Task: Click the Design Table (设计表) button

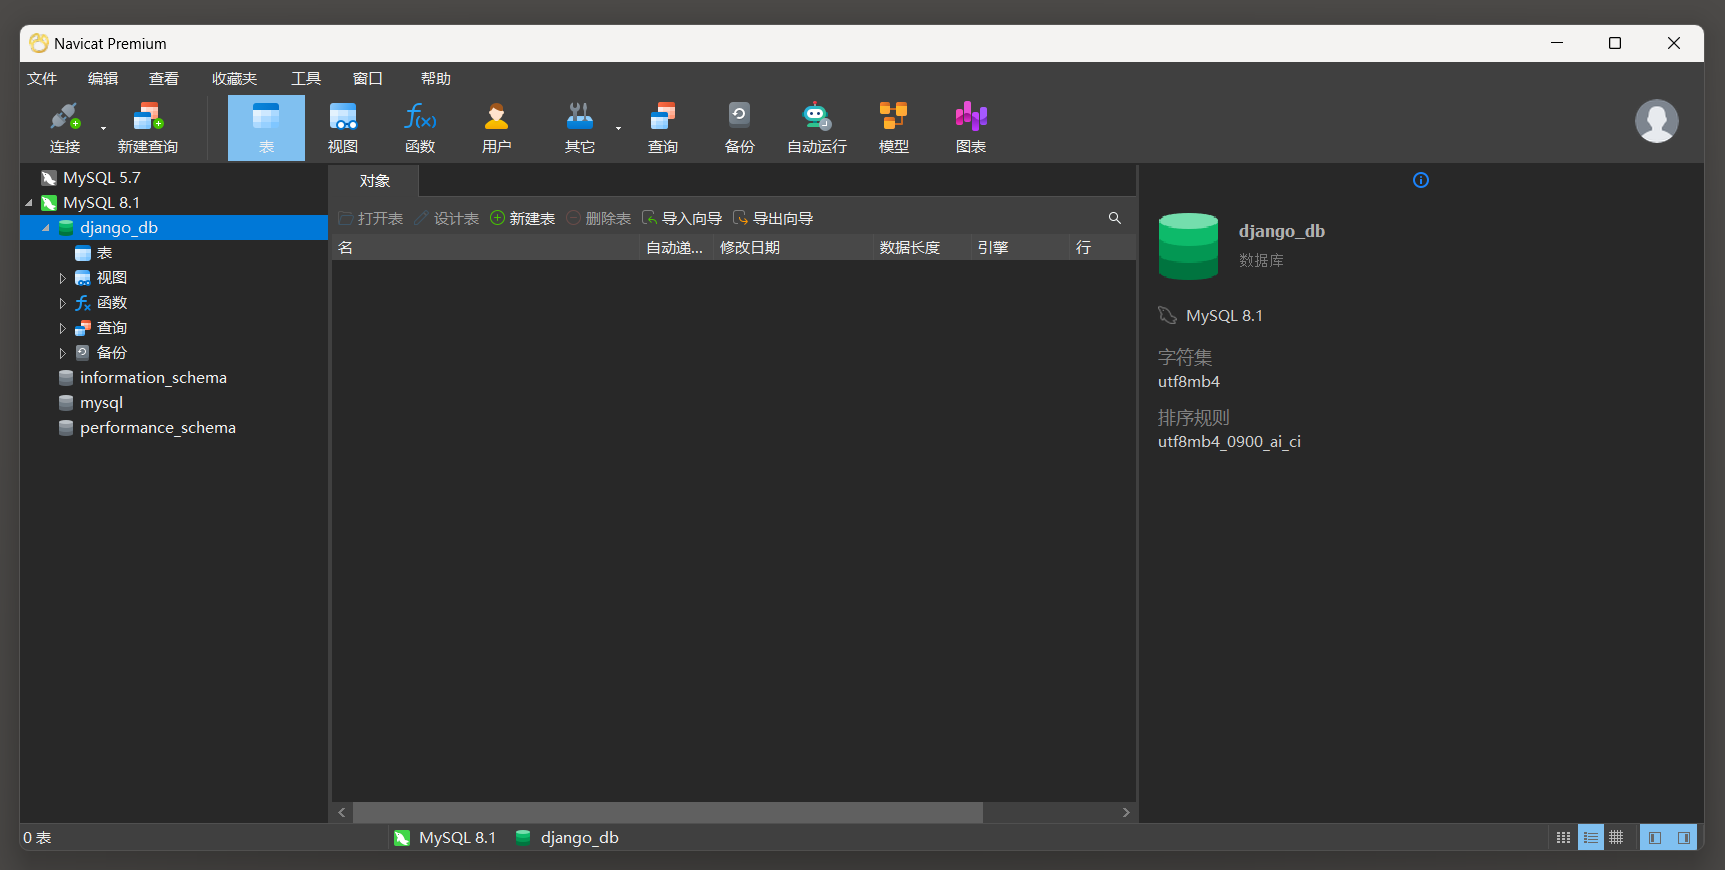Action: point(447,218)
